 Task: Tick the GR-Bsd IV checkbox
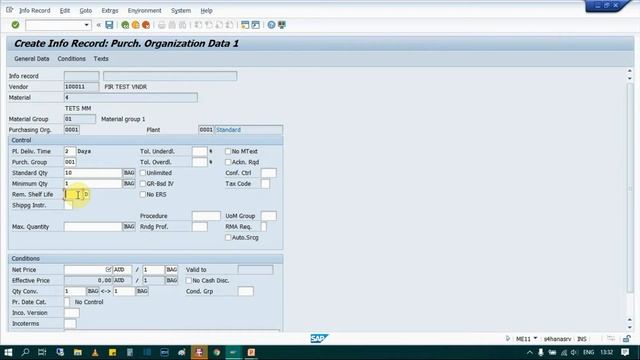coord(143,184)
